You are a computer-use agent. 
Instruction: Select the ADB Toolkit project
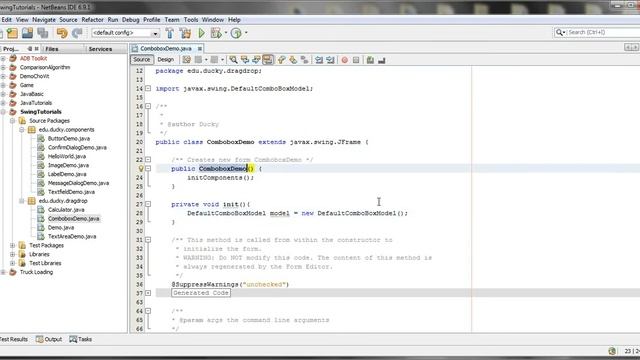tap(33, 58)
